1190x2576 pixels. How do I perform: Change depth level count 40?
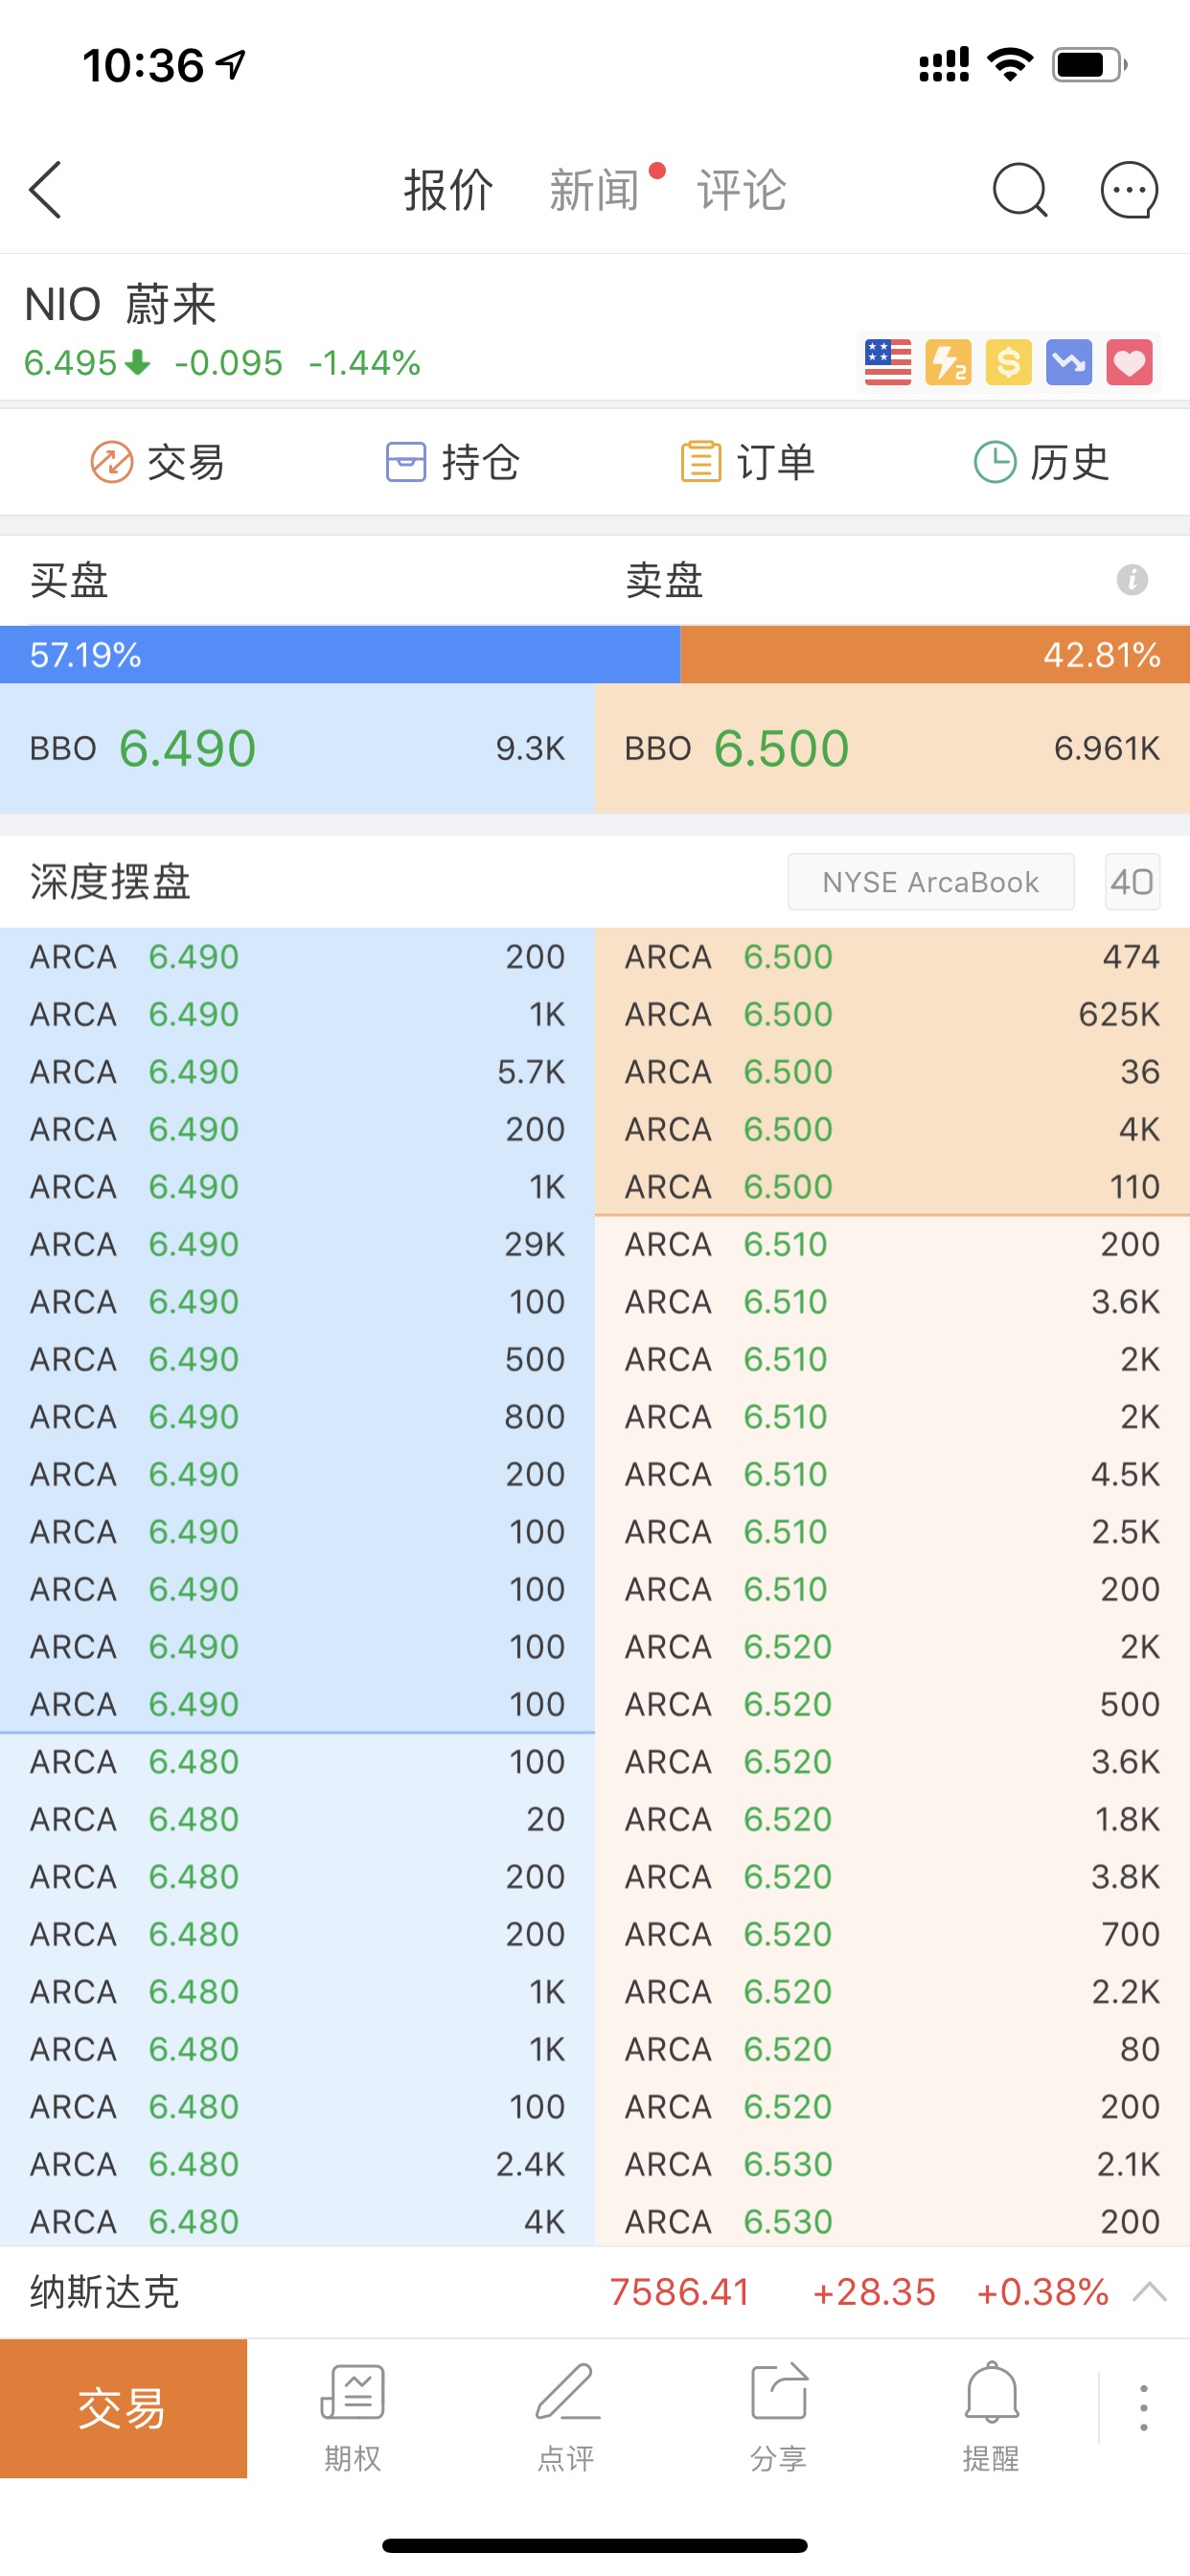tap(1132, 882)
